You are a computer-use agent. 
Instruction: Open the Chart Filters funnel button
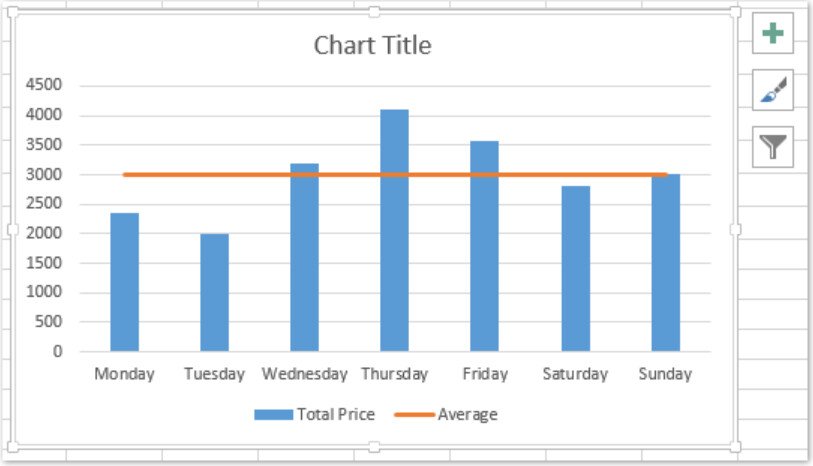pos(772,147)
